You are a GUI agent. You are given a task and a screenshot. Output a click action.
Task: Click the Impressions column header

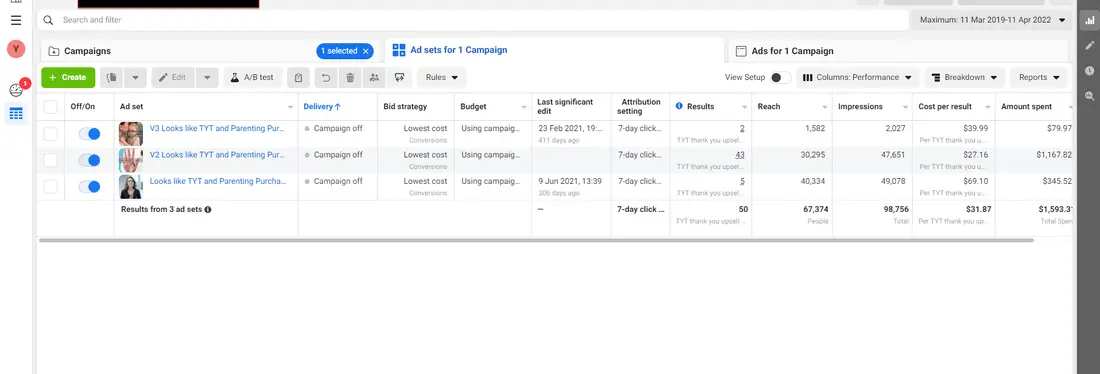tap(860, 107)
